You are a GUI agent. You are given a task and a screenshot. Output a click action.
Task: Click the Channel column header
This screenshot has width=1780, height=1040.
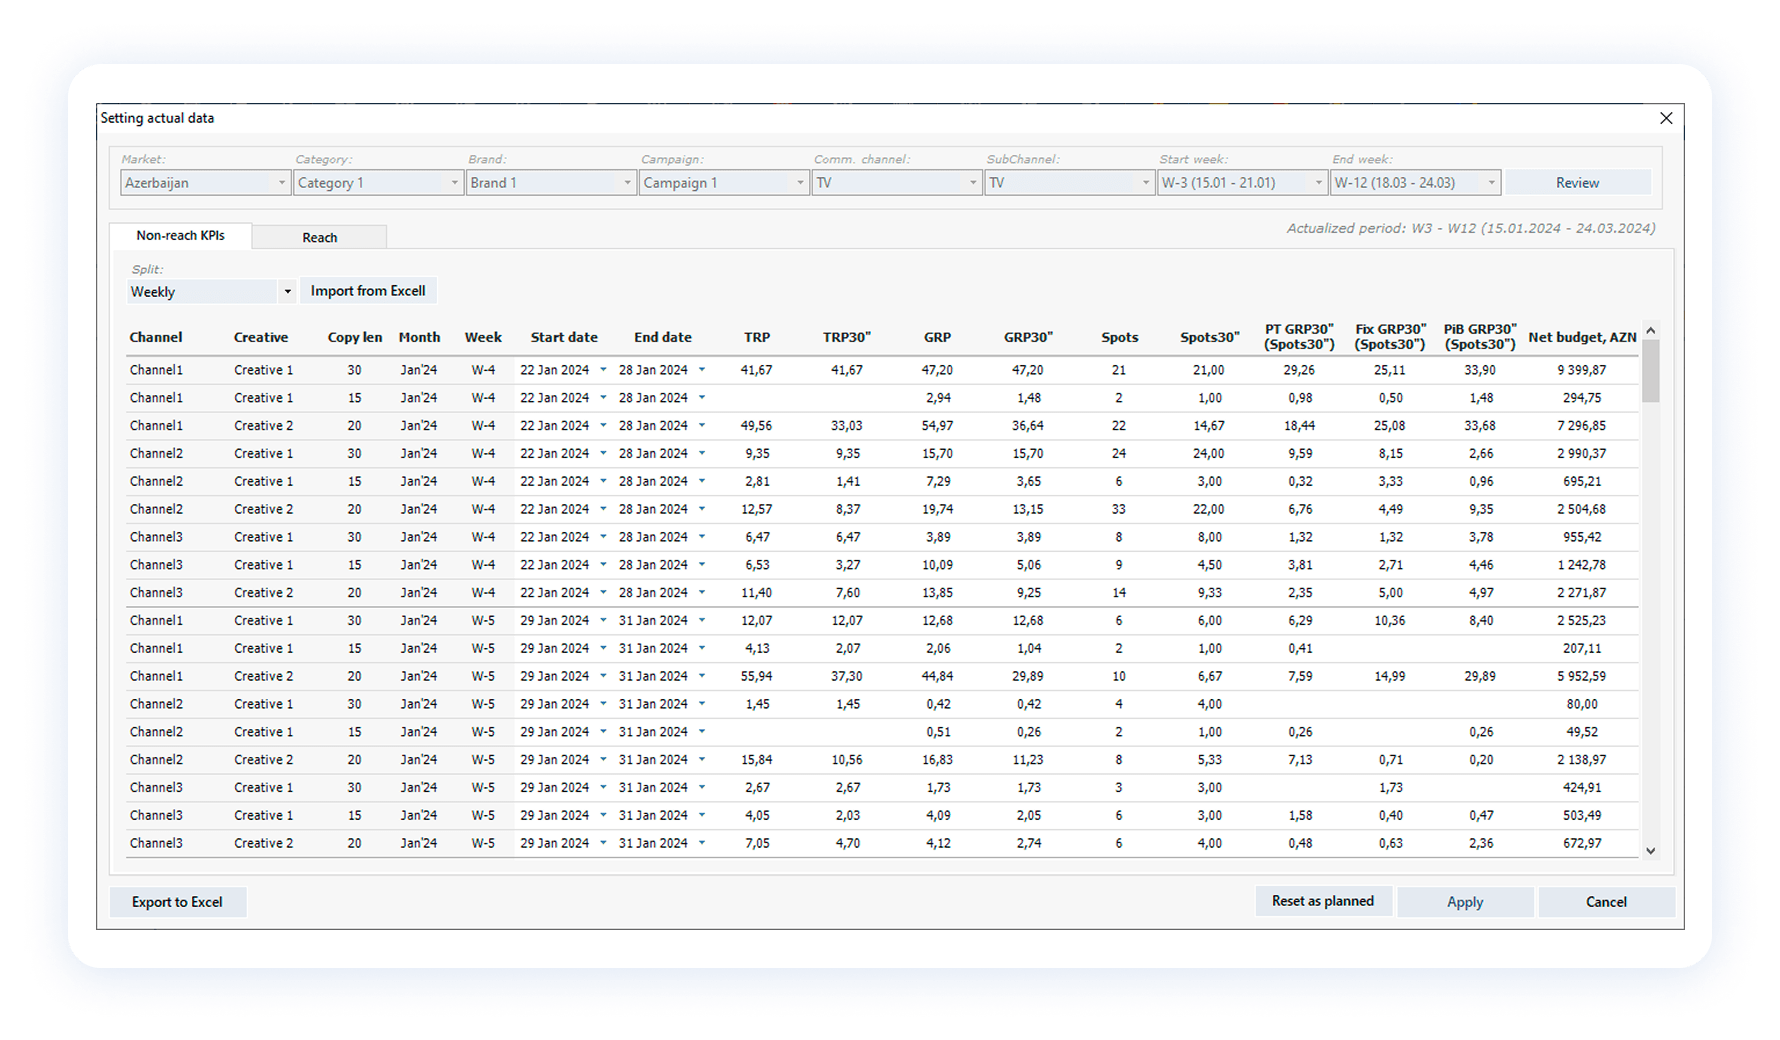tap(156, 337)
